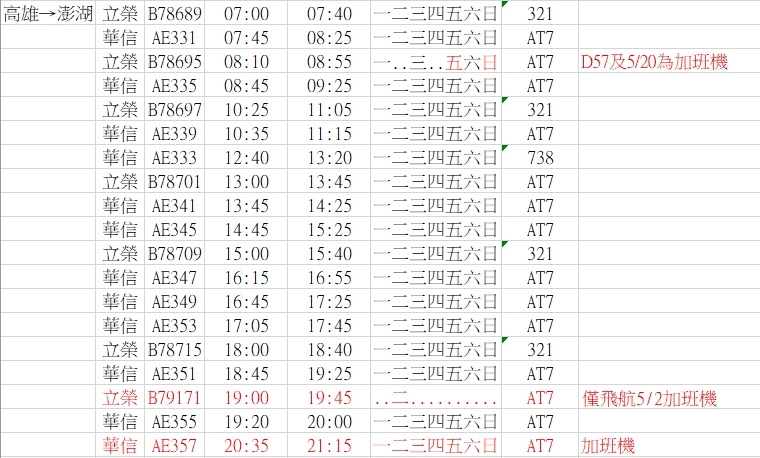
Task: Click flight number AE333
Action: (x=174, y=158)
